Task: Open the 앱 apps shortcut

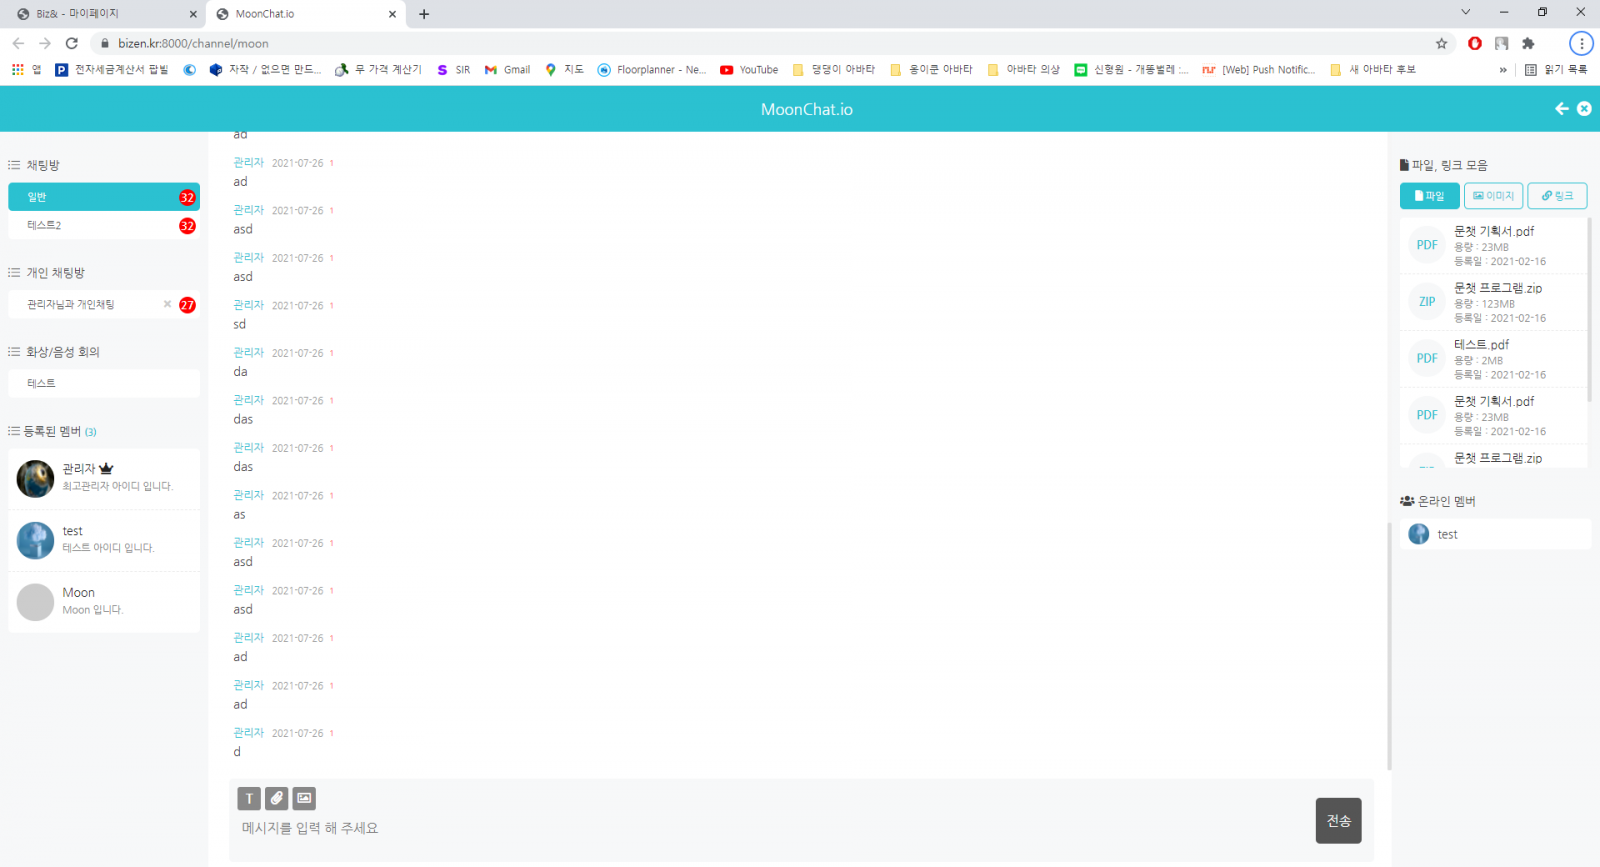Action: pyautogui.click(x=27, y=70)
